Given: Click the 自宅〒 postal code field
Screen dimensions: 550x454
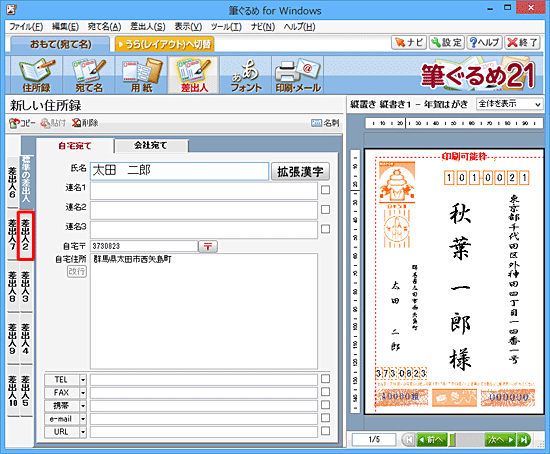Looking at the screenshot, I should 144,246.
